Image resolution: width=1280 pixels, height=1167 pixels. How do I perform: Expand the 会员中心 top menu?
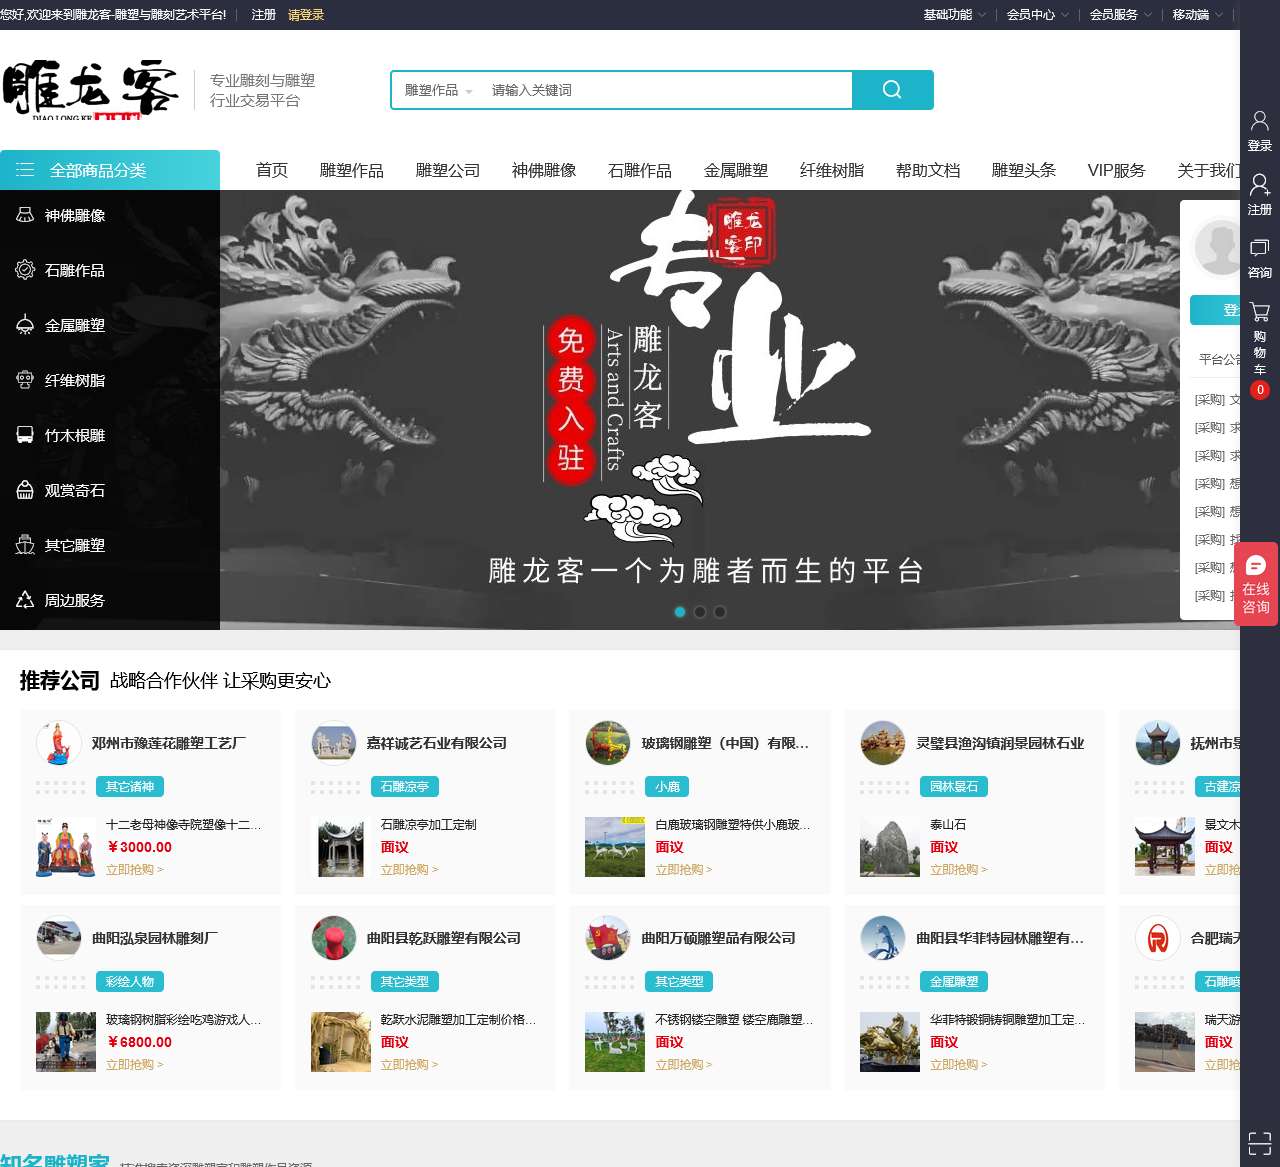(1037, 15)
